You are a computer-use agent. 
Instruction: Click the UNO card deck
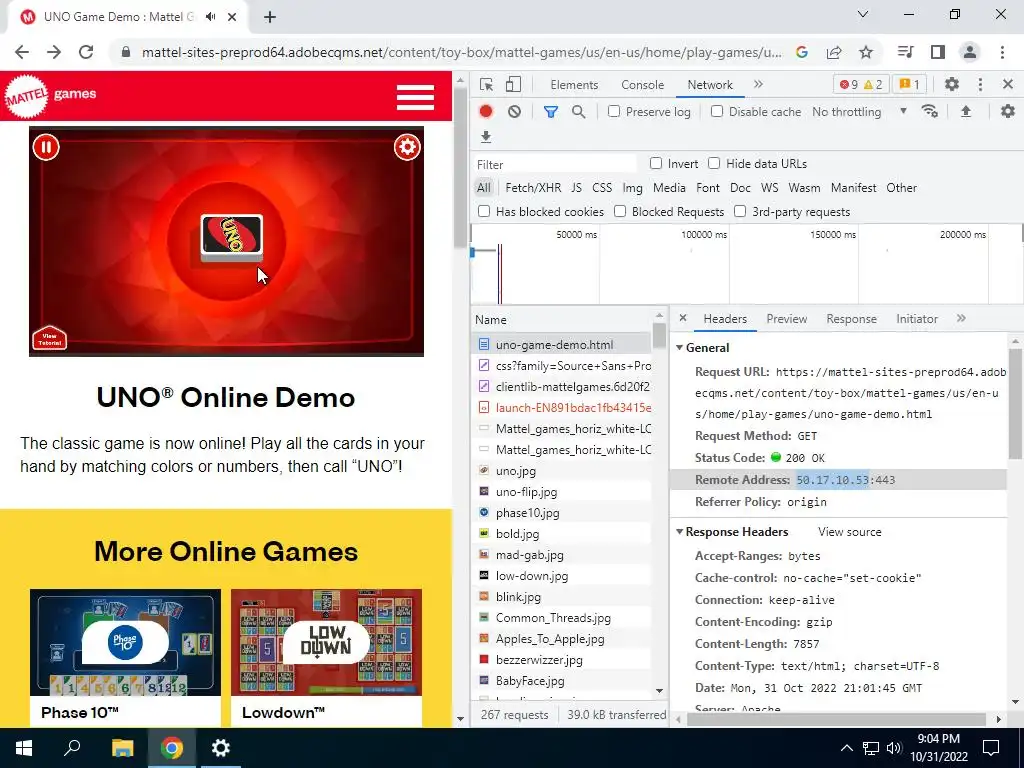(231, 238)
